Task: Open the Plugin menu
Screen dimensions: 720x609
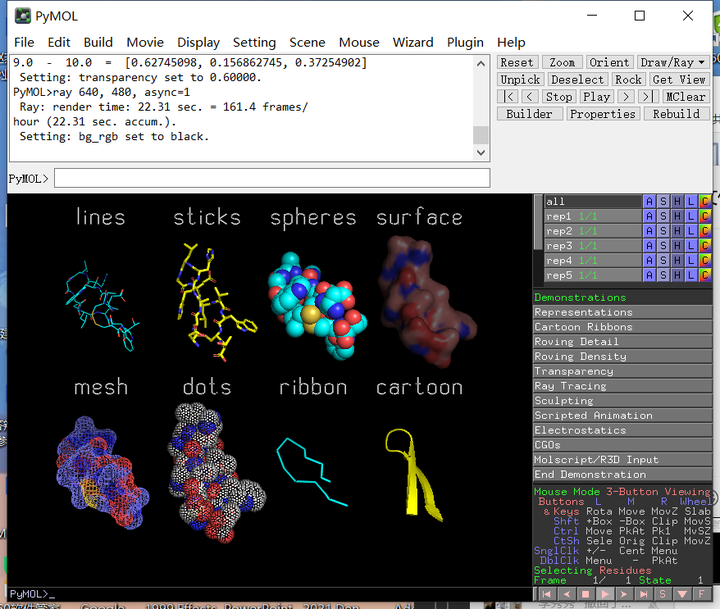Action: click(465, 42)
